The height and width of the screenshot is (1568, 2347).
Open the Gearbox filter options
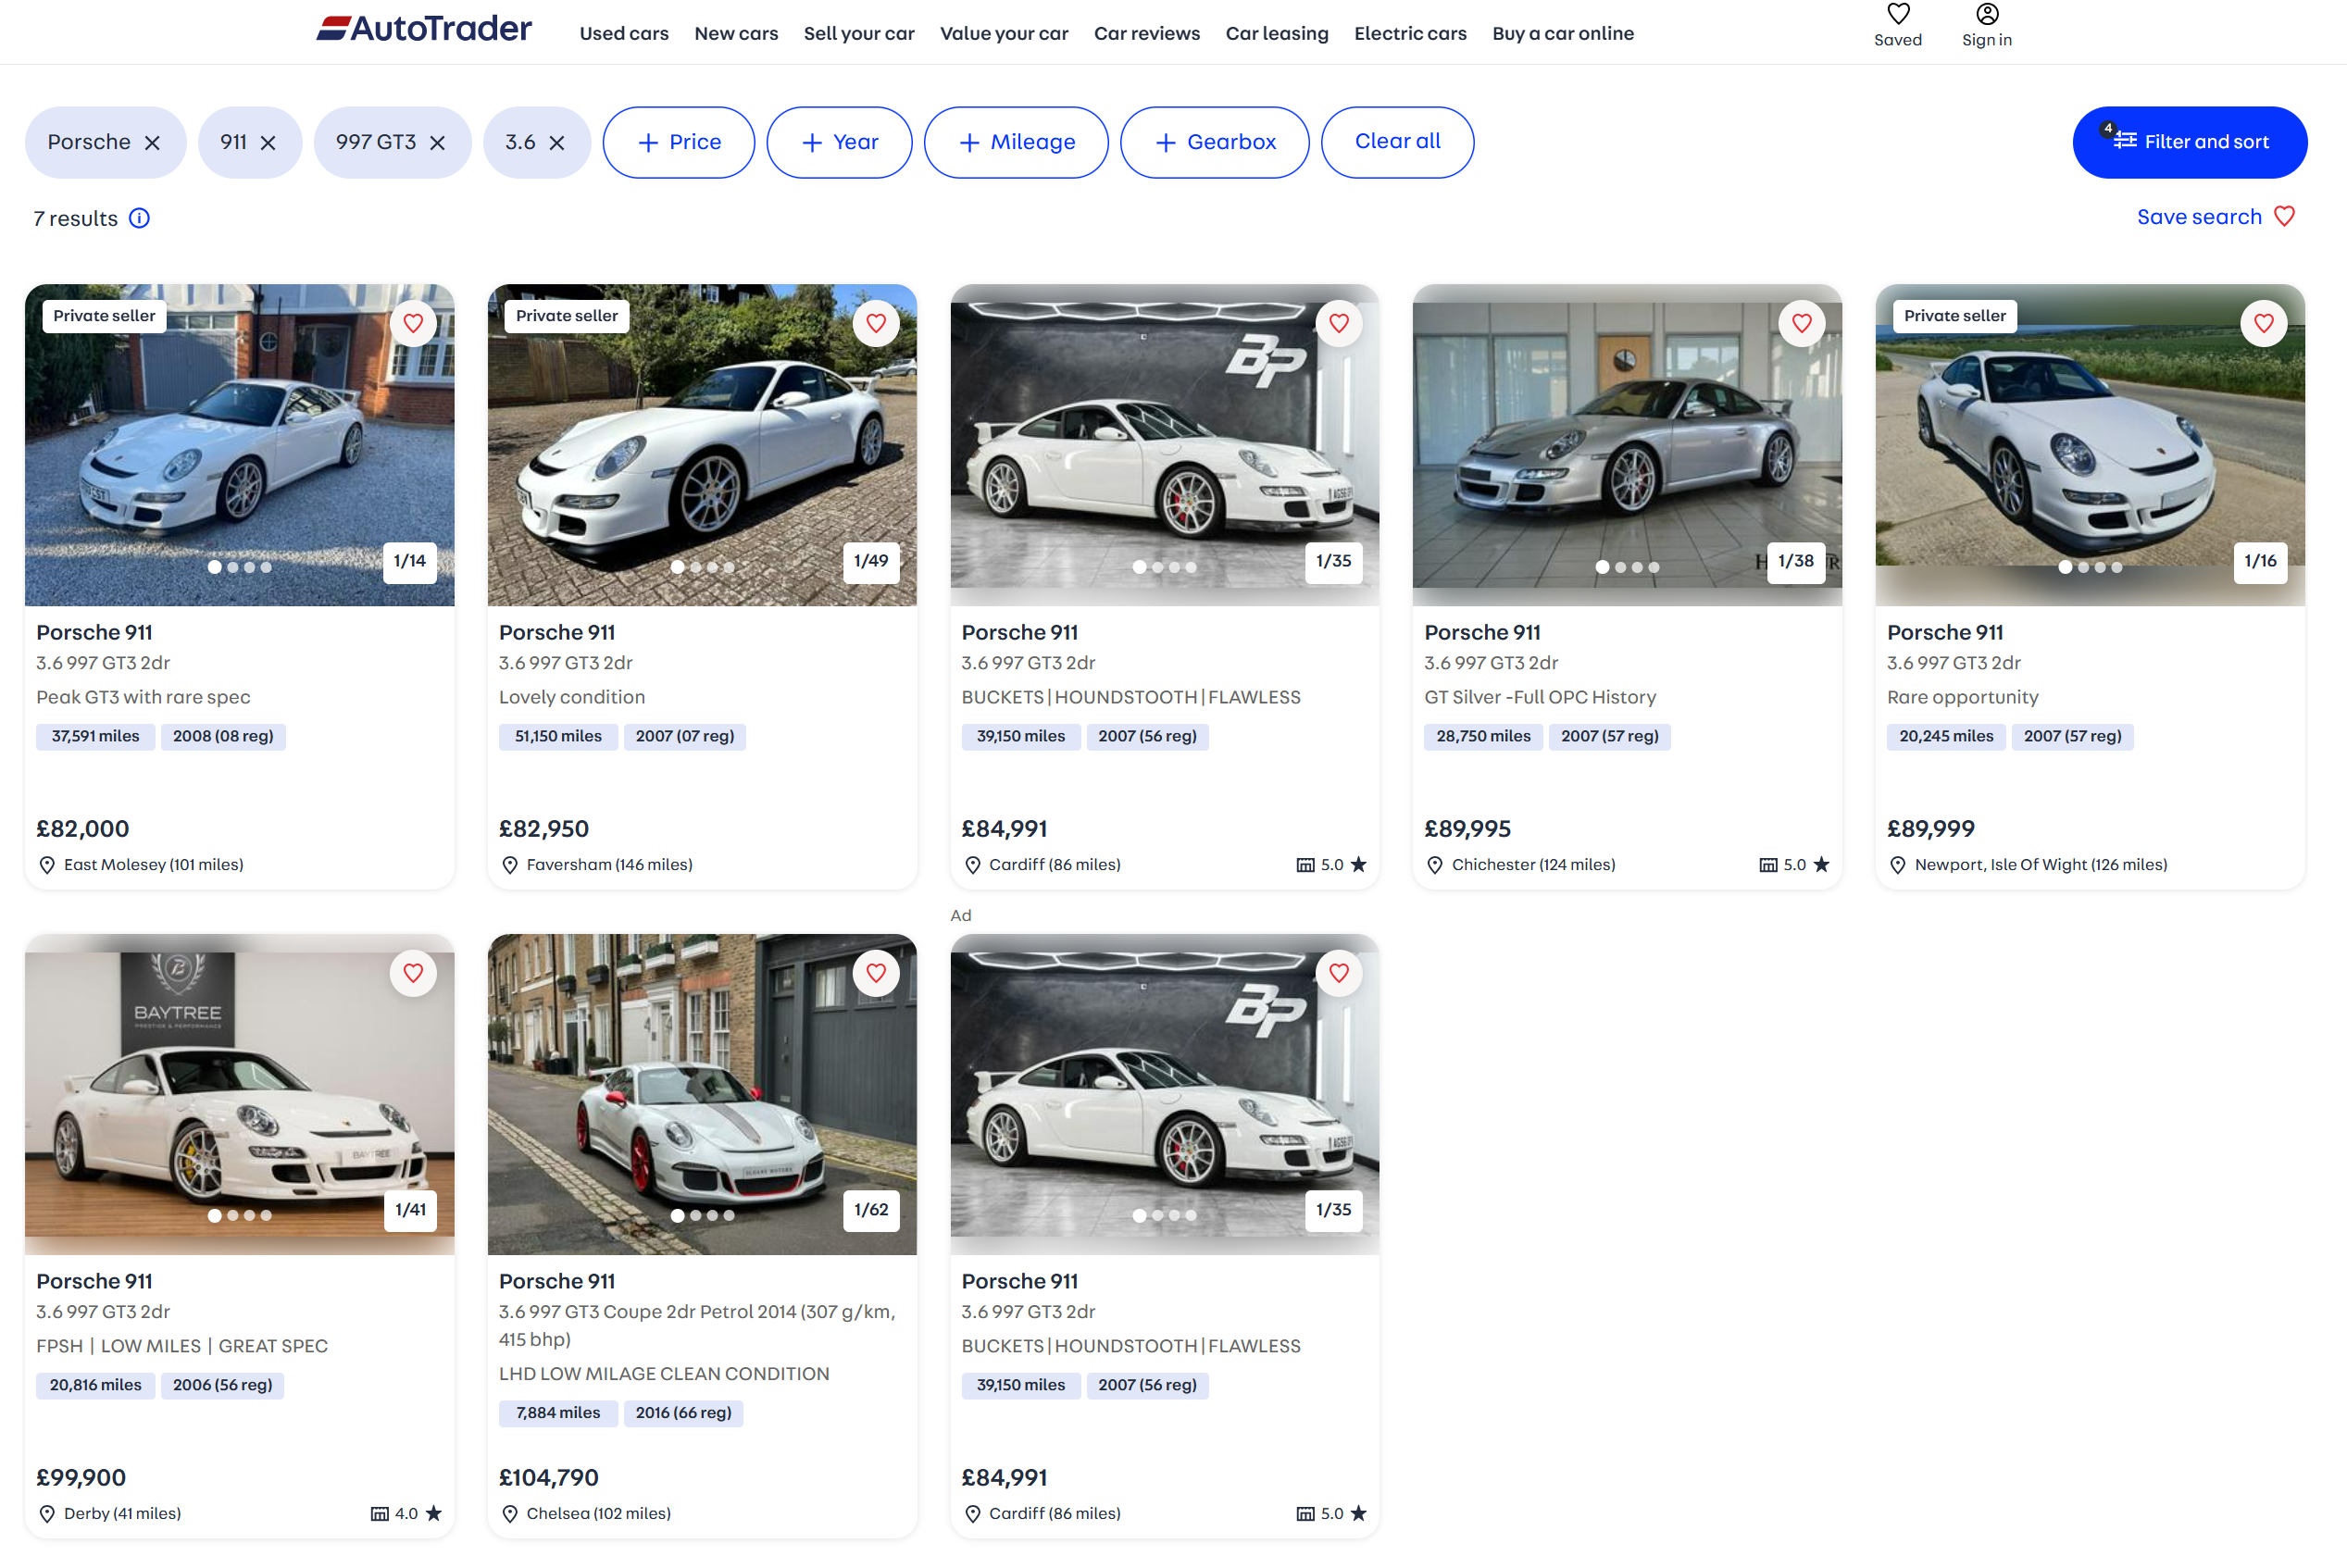pyautogui.click(x=1214, y=142)
